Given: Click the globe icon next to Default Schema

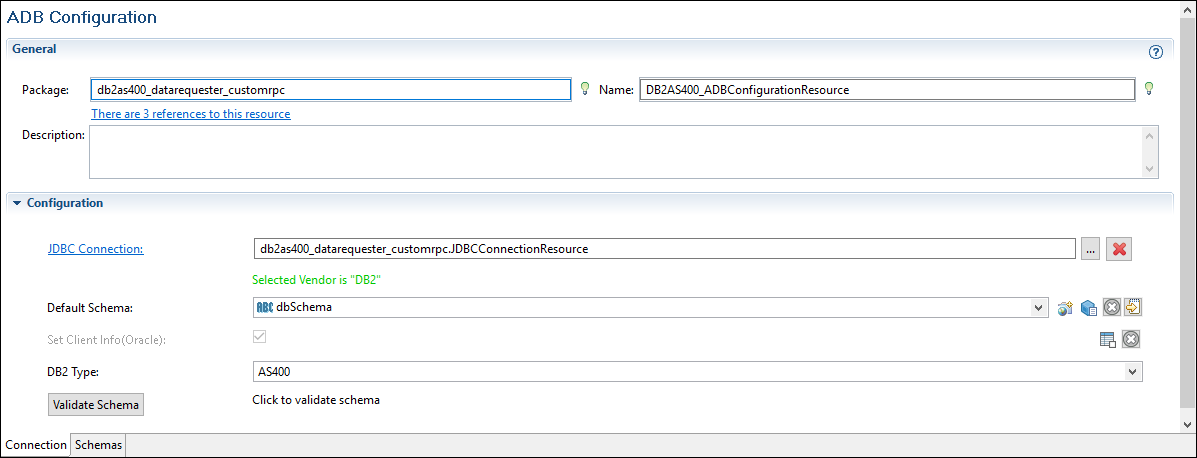Looking at the screenshot, I should point(1065,308).
